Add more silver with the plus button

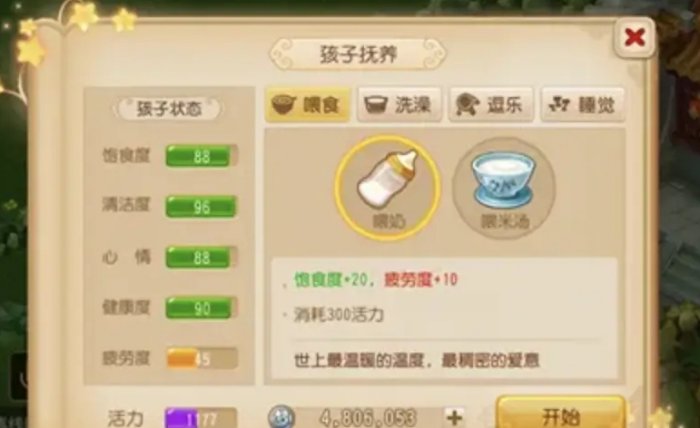454,418
